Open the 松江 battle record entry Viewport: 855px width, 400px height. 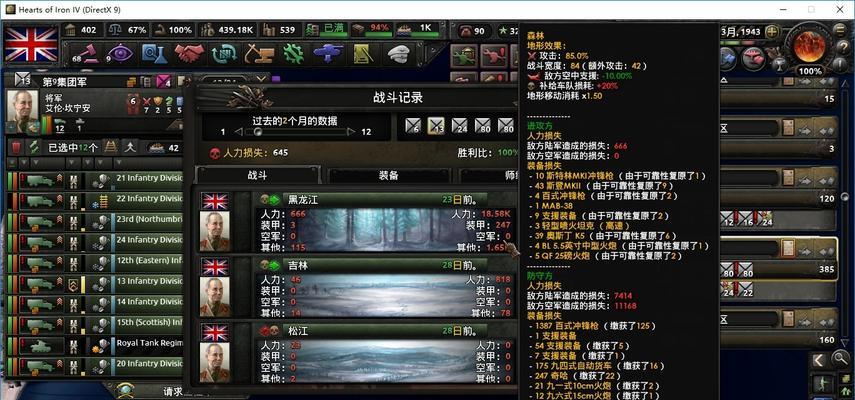tap(357, 353)
